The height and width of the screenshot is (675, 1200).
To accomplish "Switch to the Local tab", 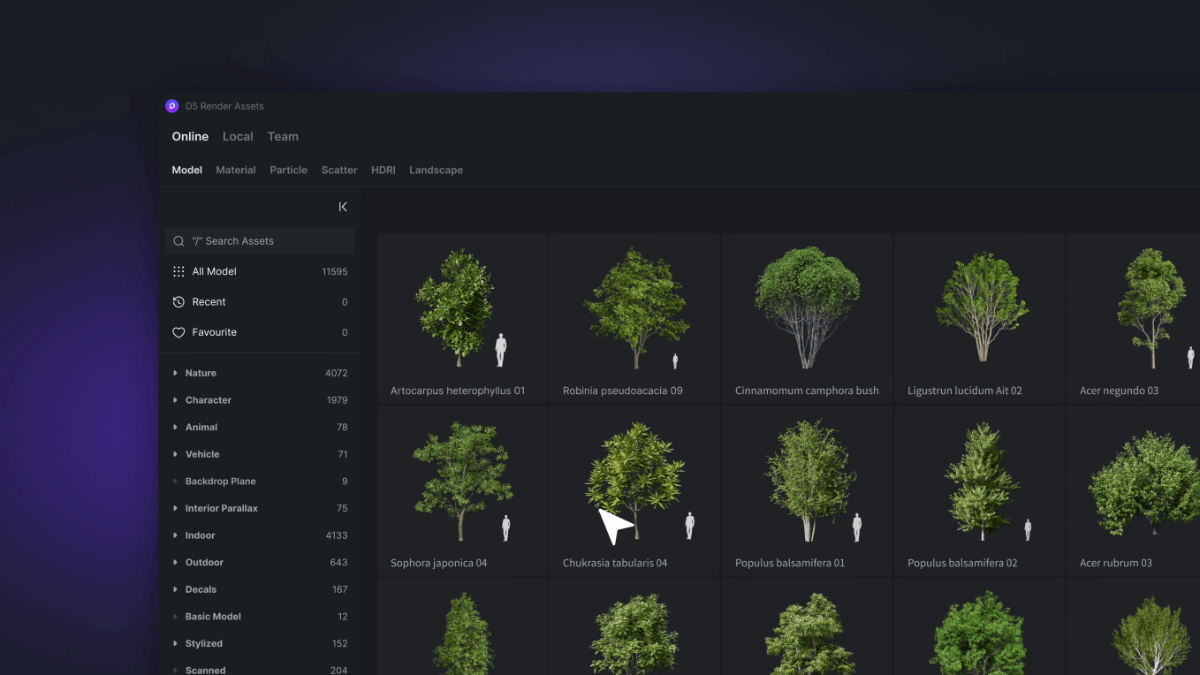I will 237,136.
